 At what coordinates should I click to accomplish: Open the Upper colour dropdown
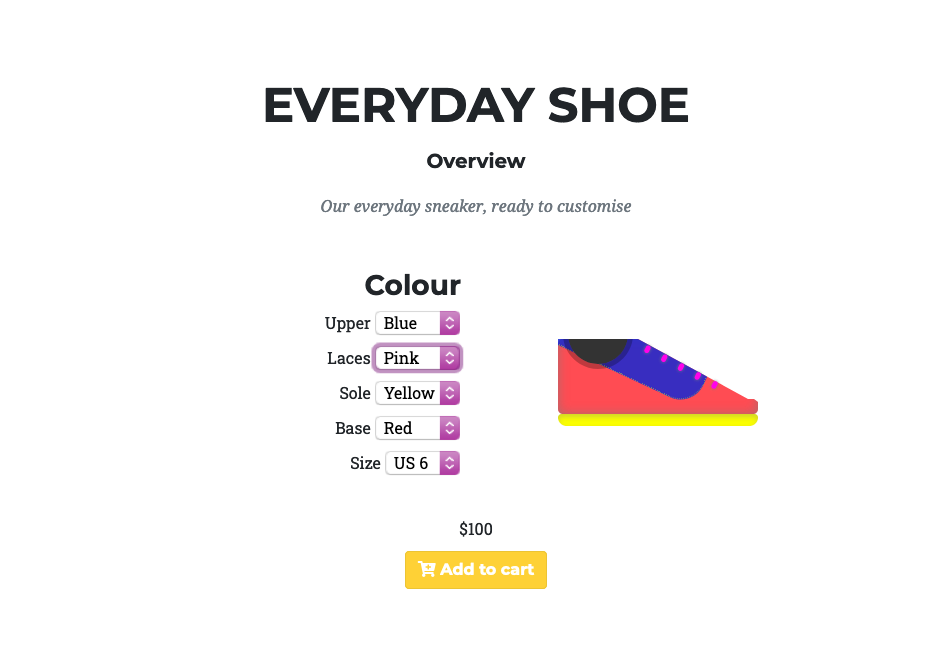(x=417, y=323)
